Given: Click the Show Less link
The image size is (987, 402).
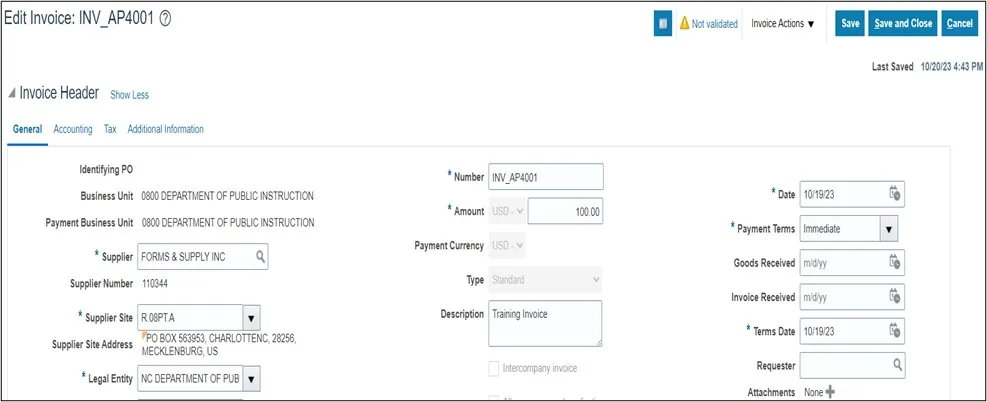Looking at the screenshot, I should (129, 95).
